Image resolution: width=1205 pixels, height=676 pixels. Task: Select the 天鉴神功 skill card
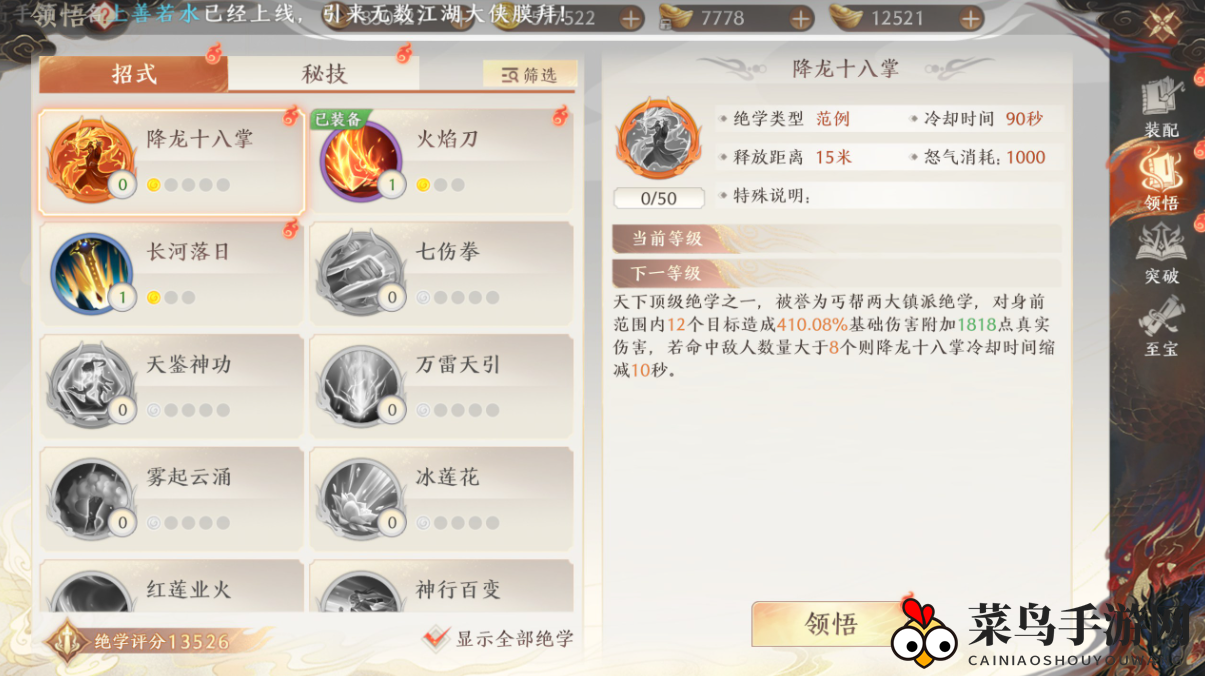(x=171, y=387)
